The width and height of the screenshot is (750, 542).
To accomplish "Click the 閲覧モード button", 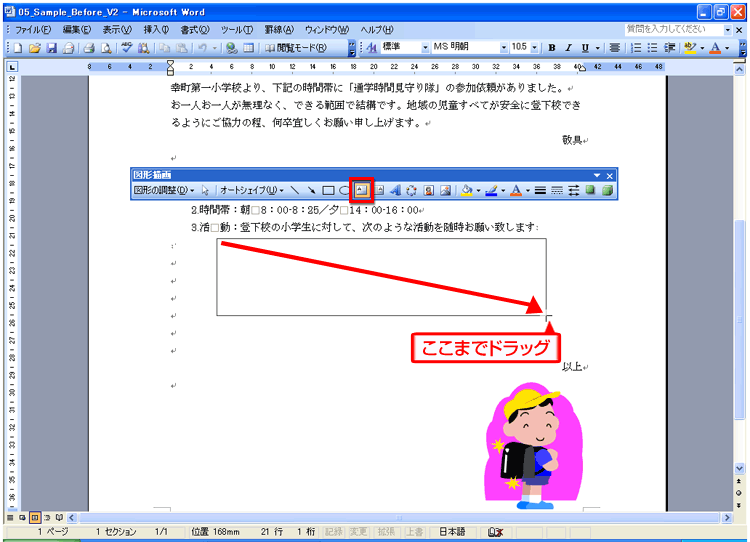I will (296, 48).
